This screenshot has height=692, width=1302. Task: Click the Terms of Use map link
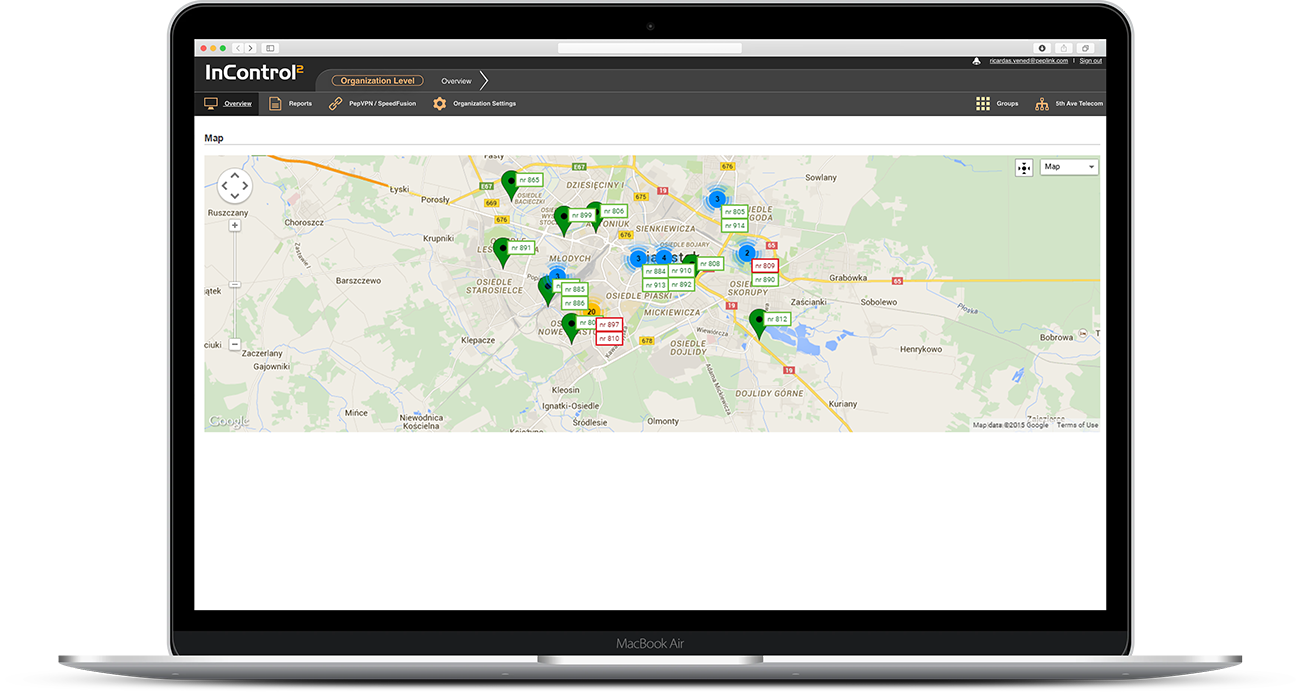(x=1077, y=425)
